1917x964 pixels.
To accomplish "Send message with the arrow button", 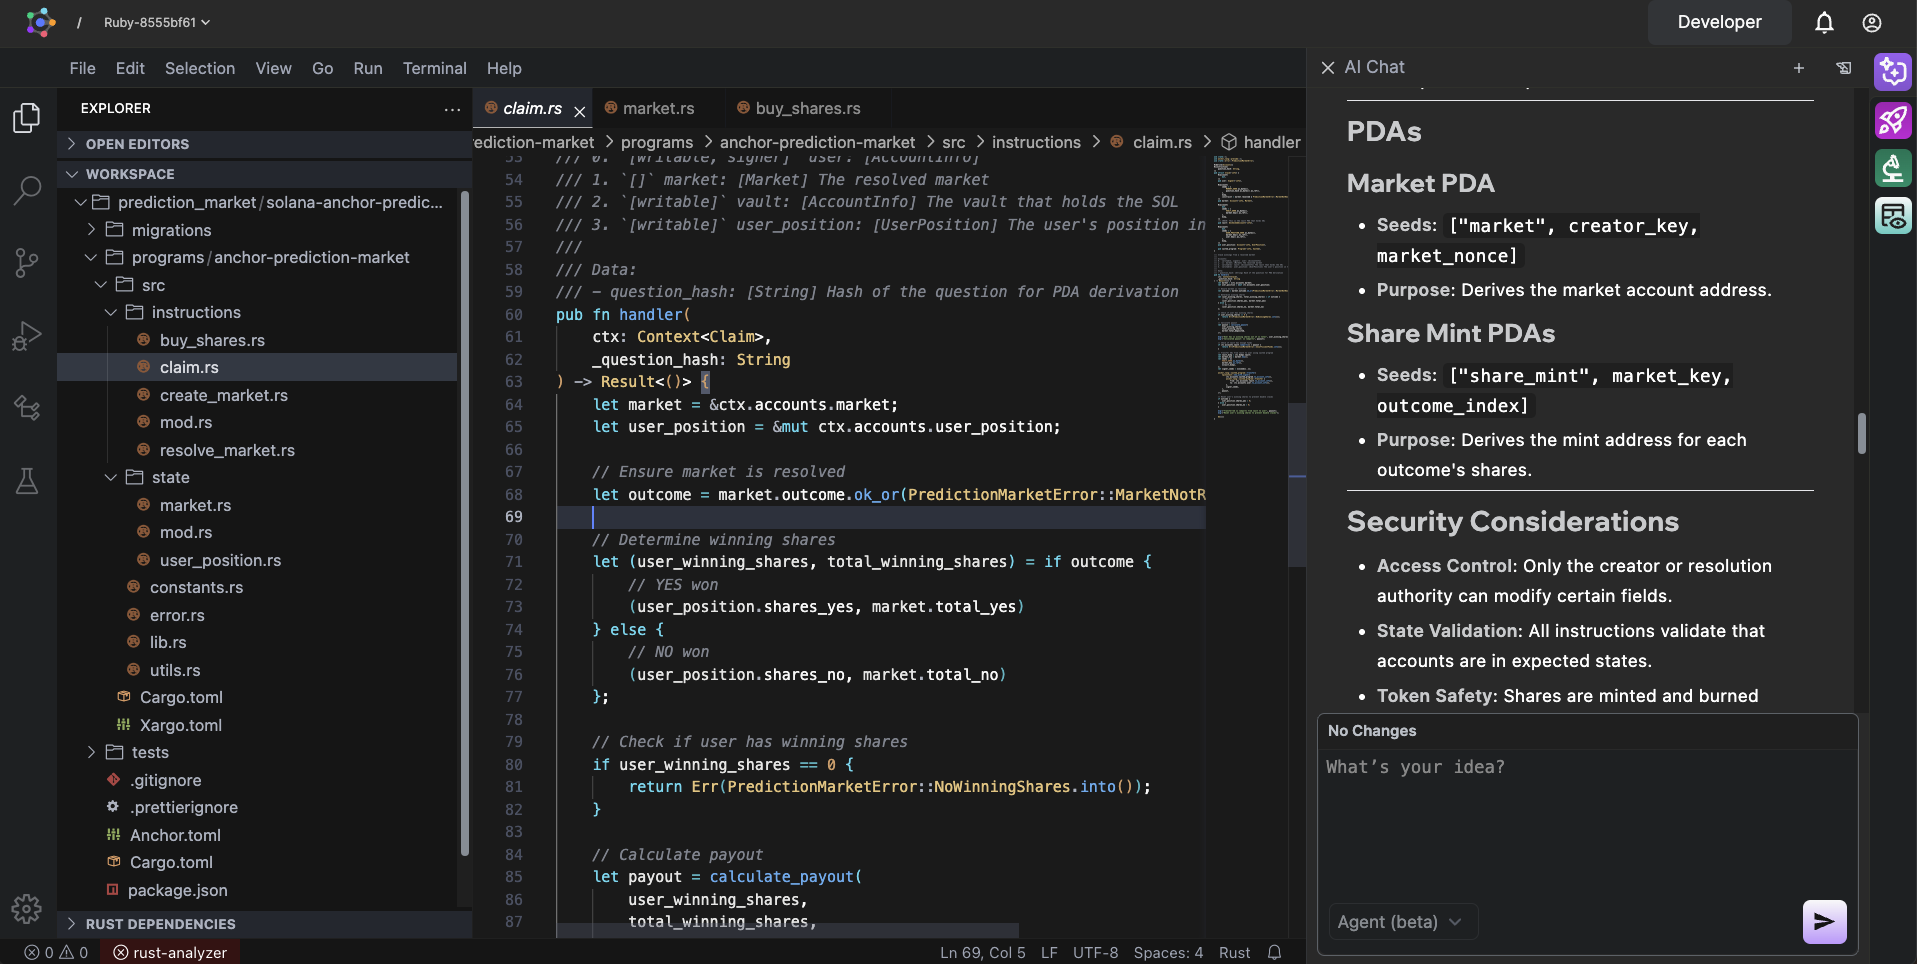I will tap(1824, 921).
